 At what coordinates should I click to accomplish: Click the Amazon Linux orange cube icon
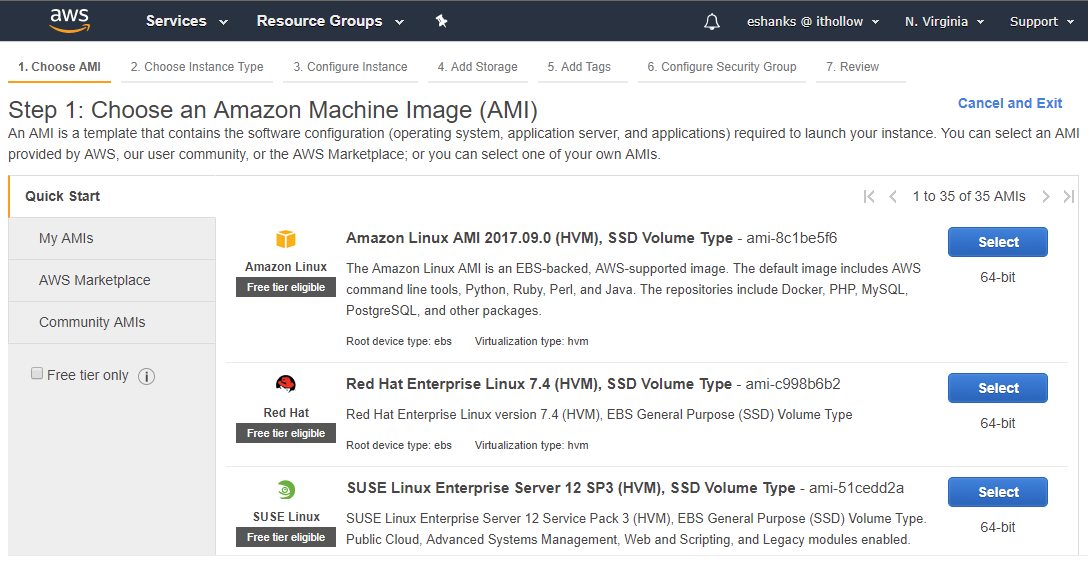tap(286, 239)
